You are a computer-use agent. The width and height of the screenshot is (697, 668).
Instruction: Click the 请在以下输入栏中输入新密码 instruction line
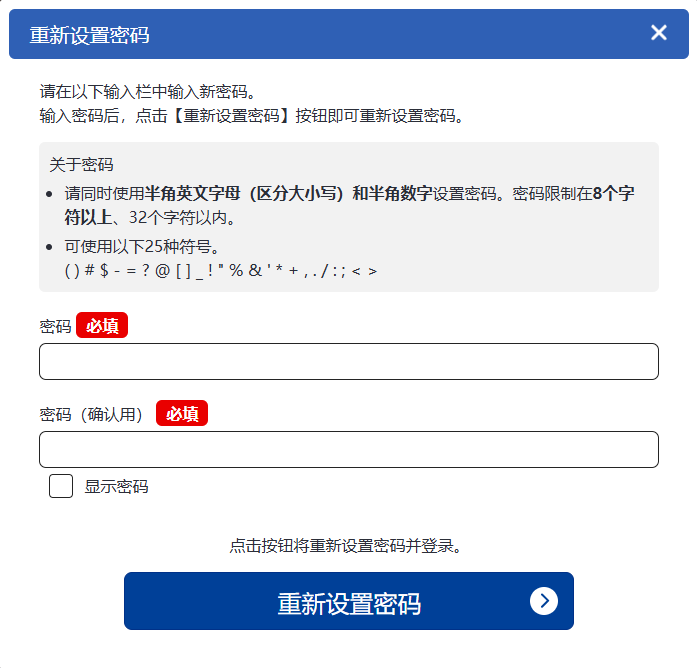[149, 91]
